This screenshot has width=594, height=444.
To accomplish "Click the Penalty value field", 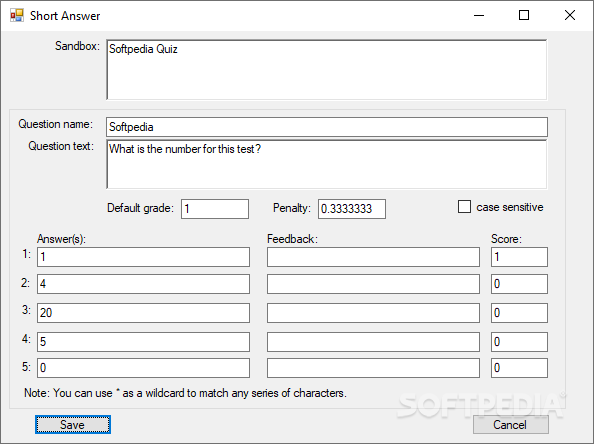I will pyautogui.click(x=352, y=209).
